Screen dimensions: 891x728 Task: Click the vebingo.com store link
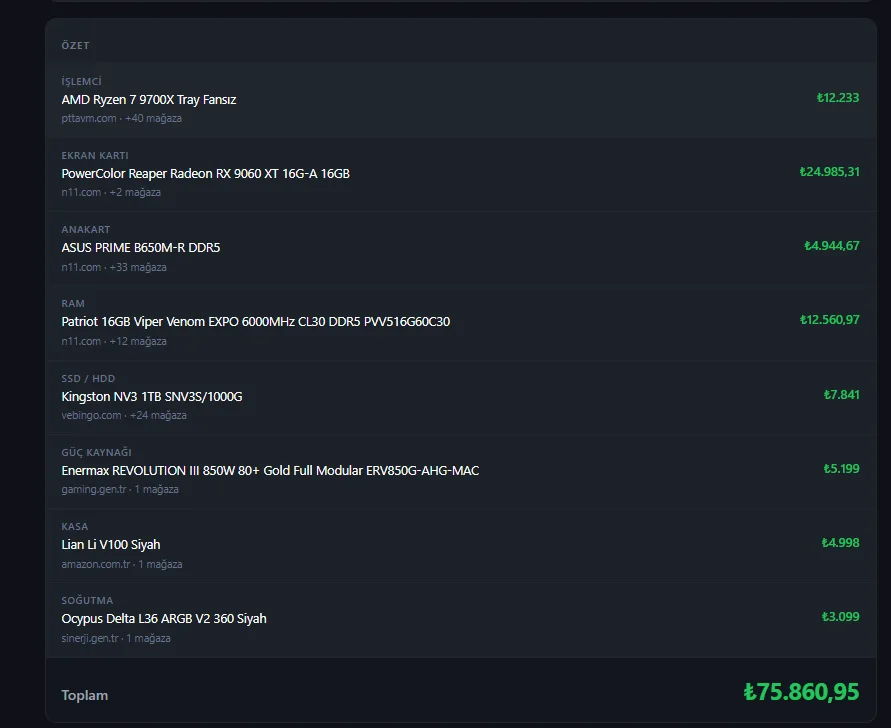click(91, 415)
